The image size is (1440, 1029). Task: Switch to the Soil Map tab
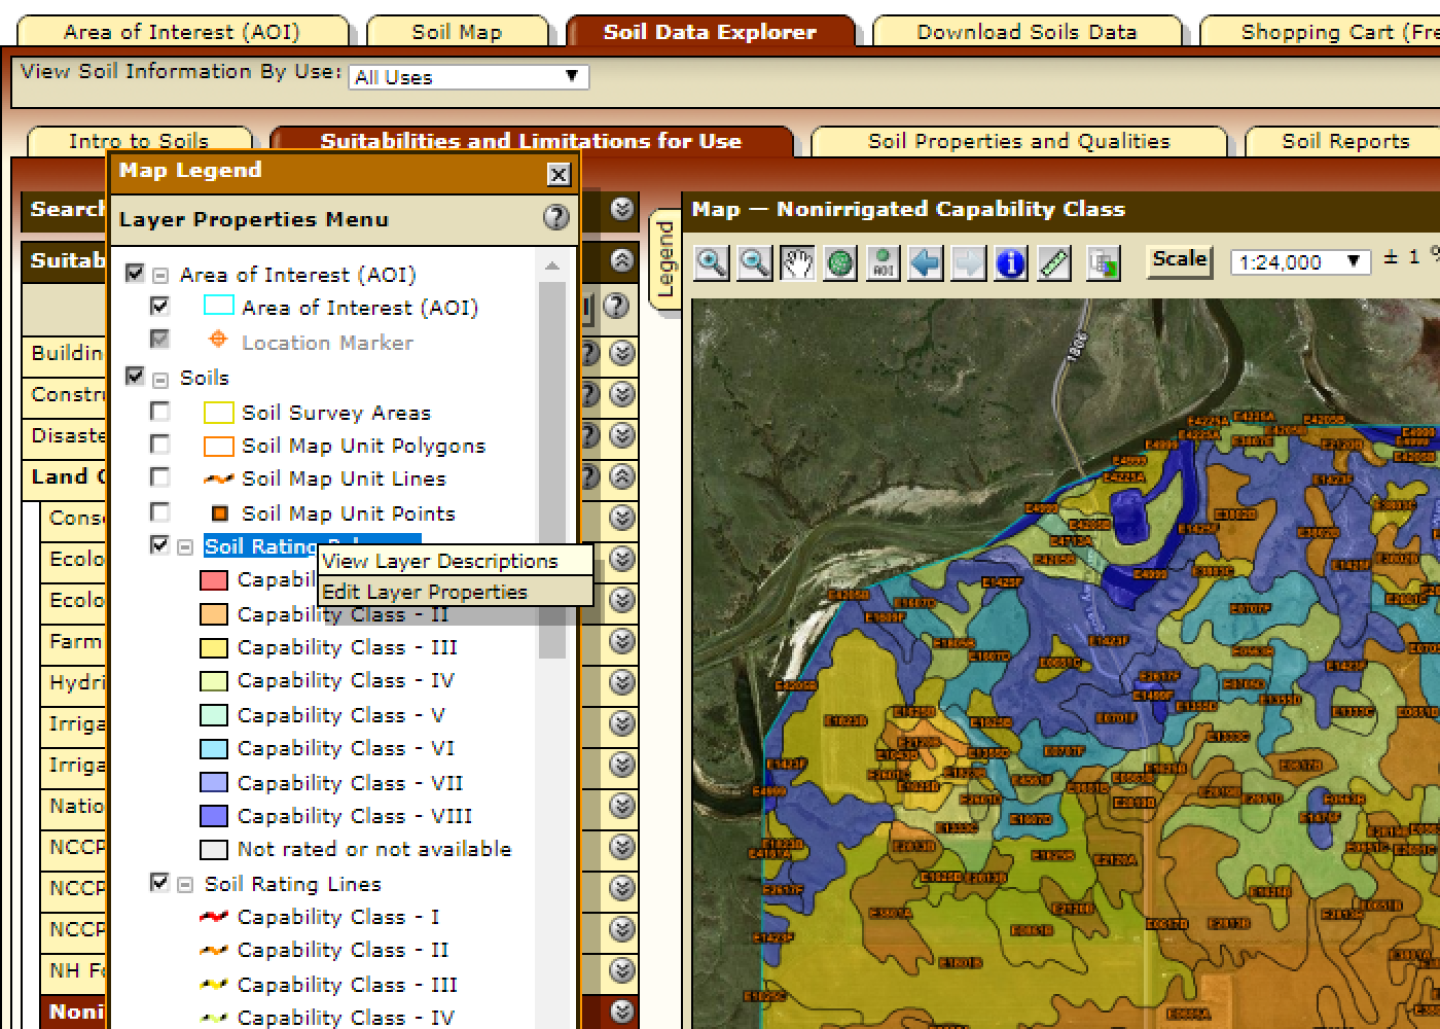click(x=457, y=32)
